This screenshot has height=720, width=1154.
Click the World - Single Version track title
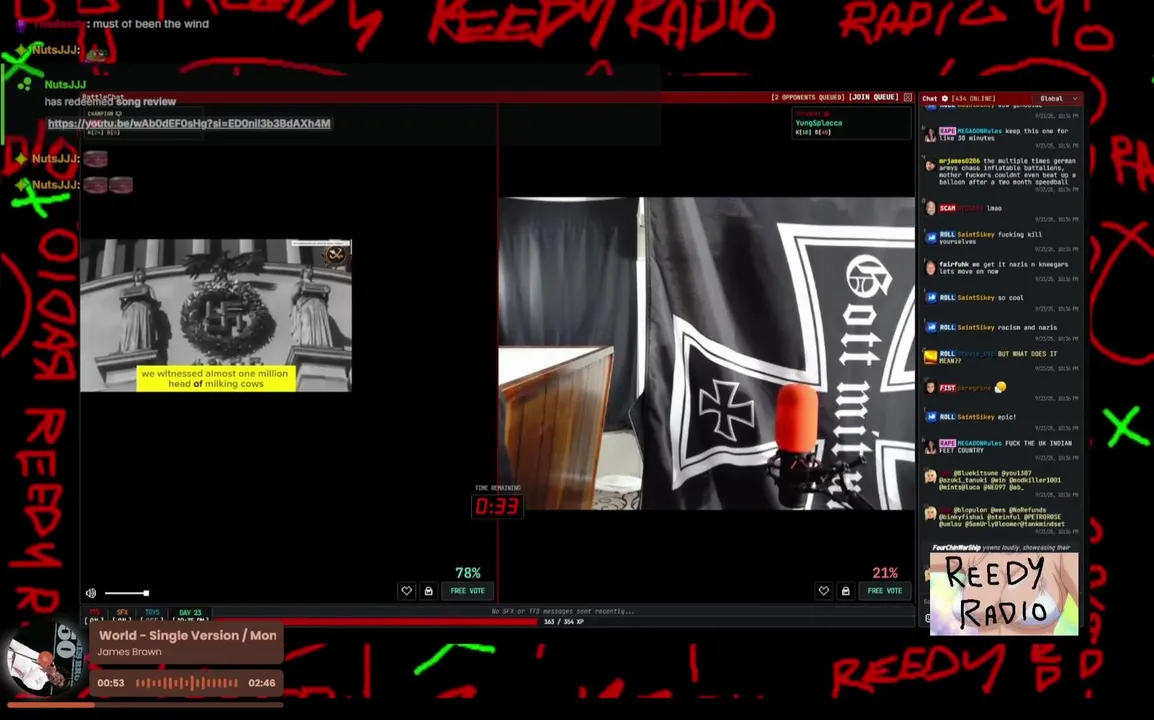(188, 635)
